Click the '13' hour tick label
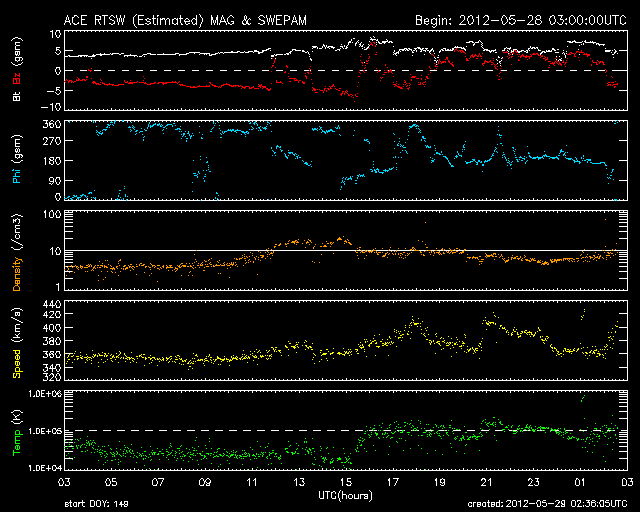The image size is (640, 512). point(299,482)
